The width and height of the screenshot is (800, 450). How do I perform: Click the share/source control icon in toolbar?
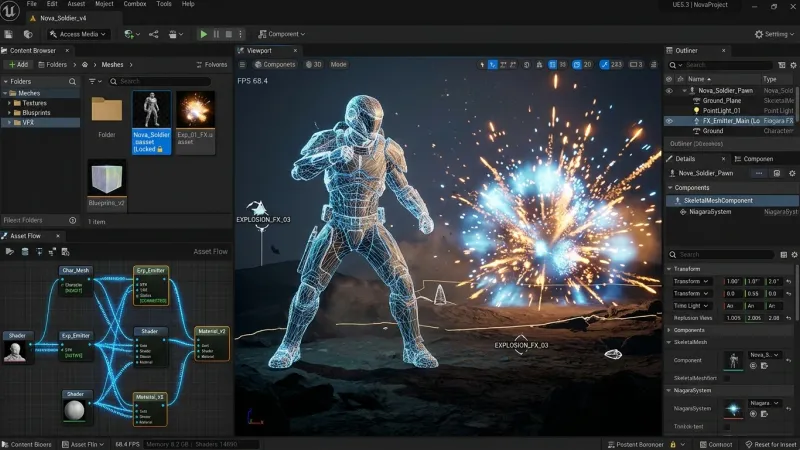154,34
